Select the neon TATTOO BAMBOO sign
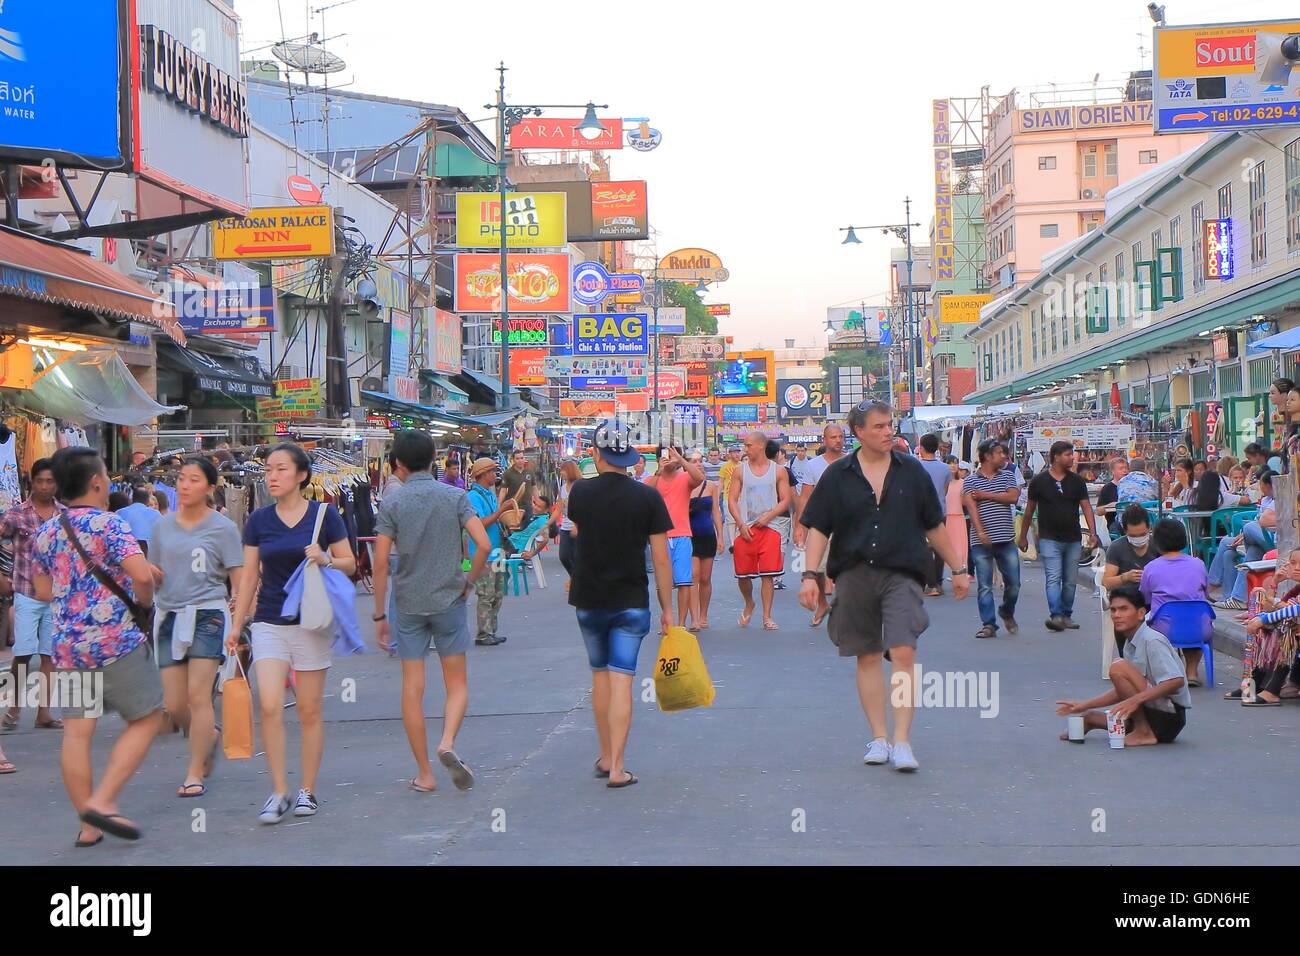This screenshot has width=1300, height=956. pyautogui.click(x=519, y=331)
